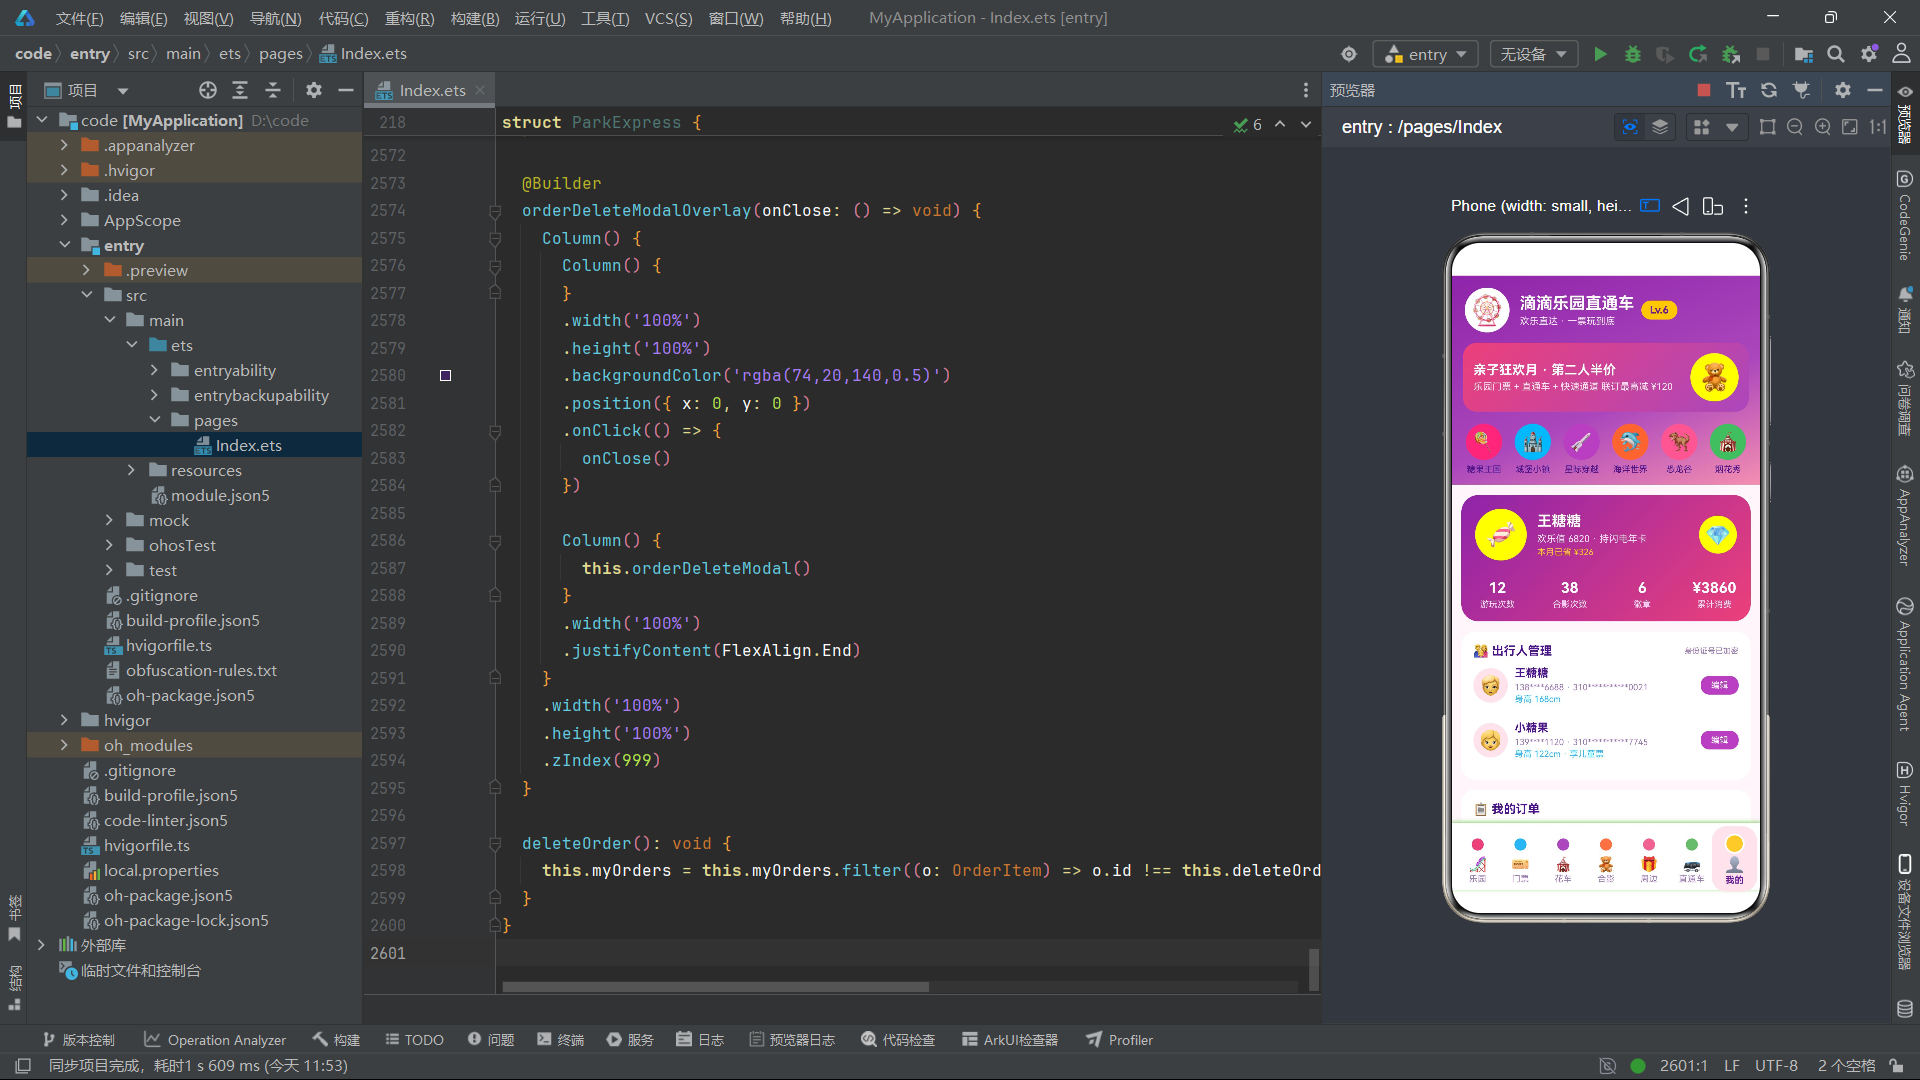Hide the previewer panel with minimize dash

[x=1875, y=90]
